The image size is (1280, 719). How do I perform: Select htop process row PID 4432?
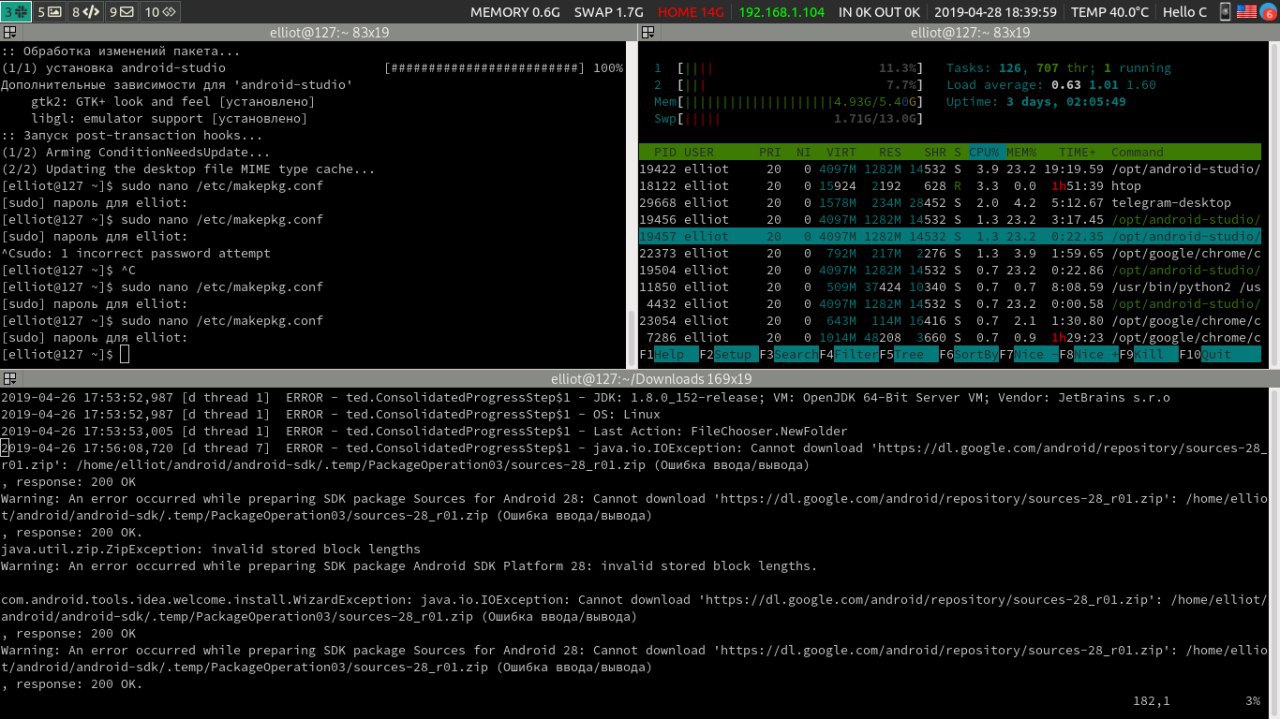(950, 304)
